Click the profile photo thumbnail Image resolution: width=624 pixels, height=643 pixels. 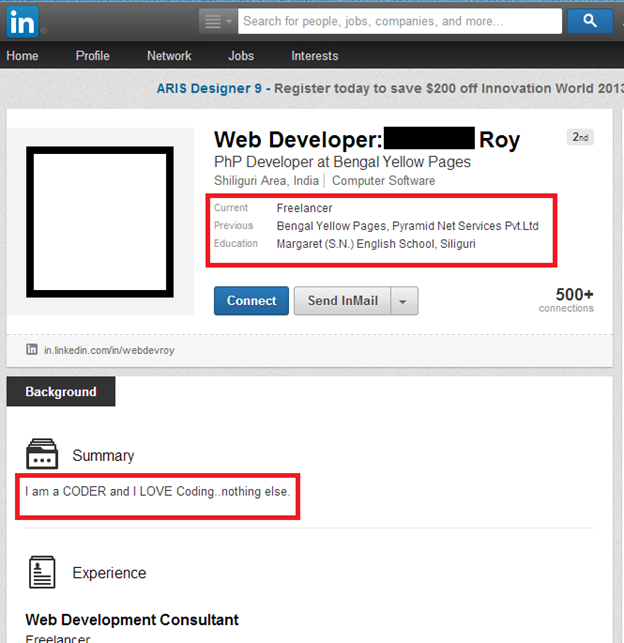[x=100, y=222]
